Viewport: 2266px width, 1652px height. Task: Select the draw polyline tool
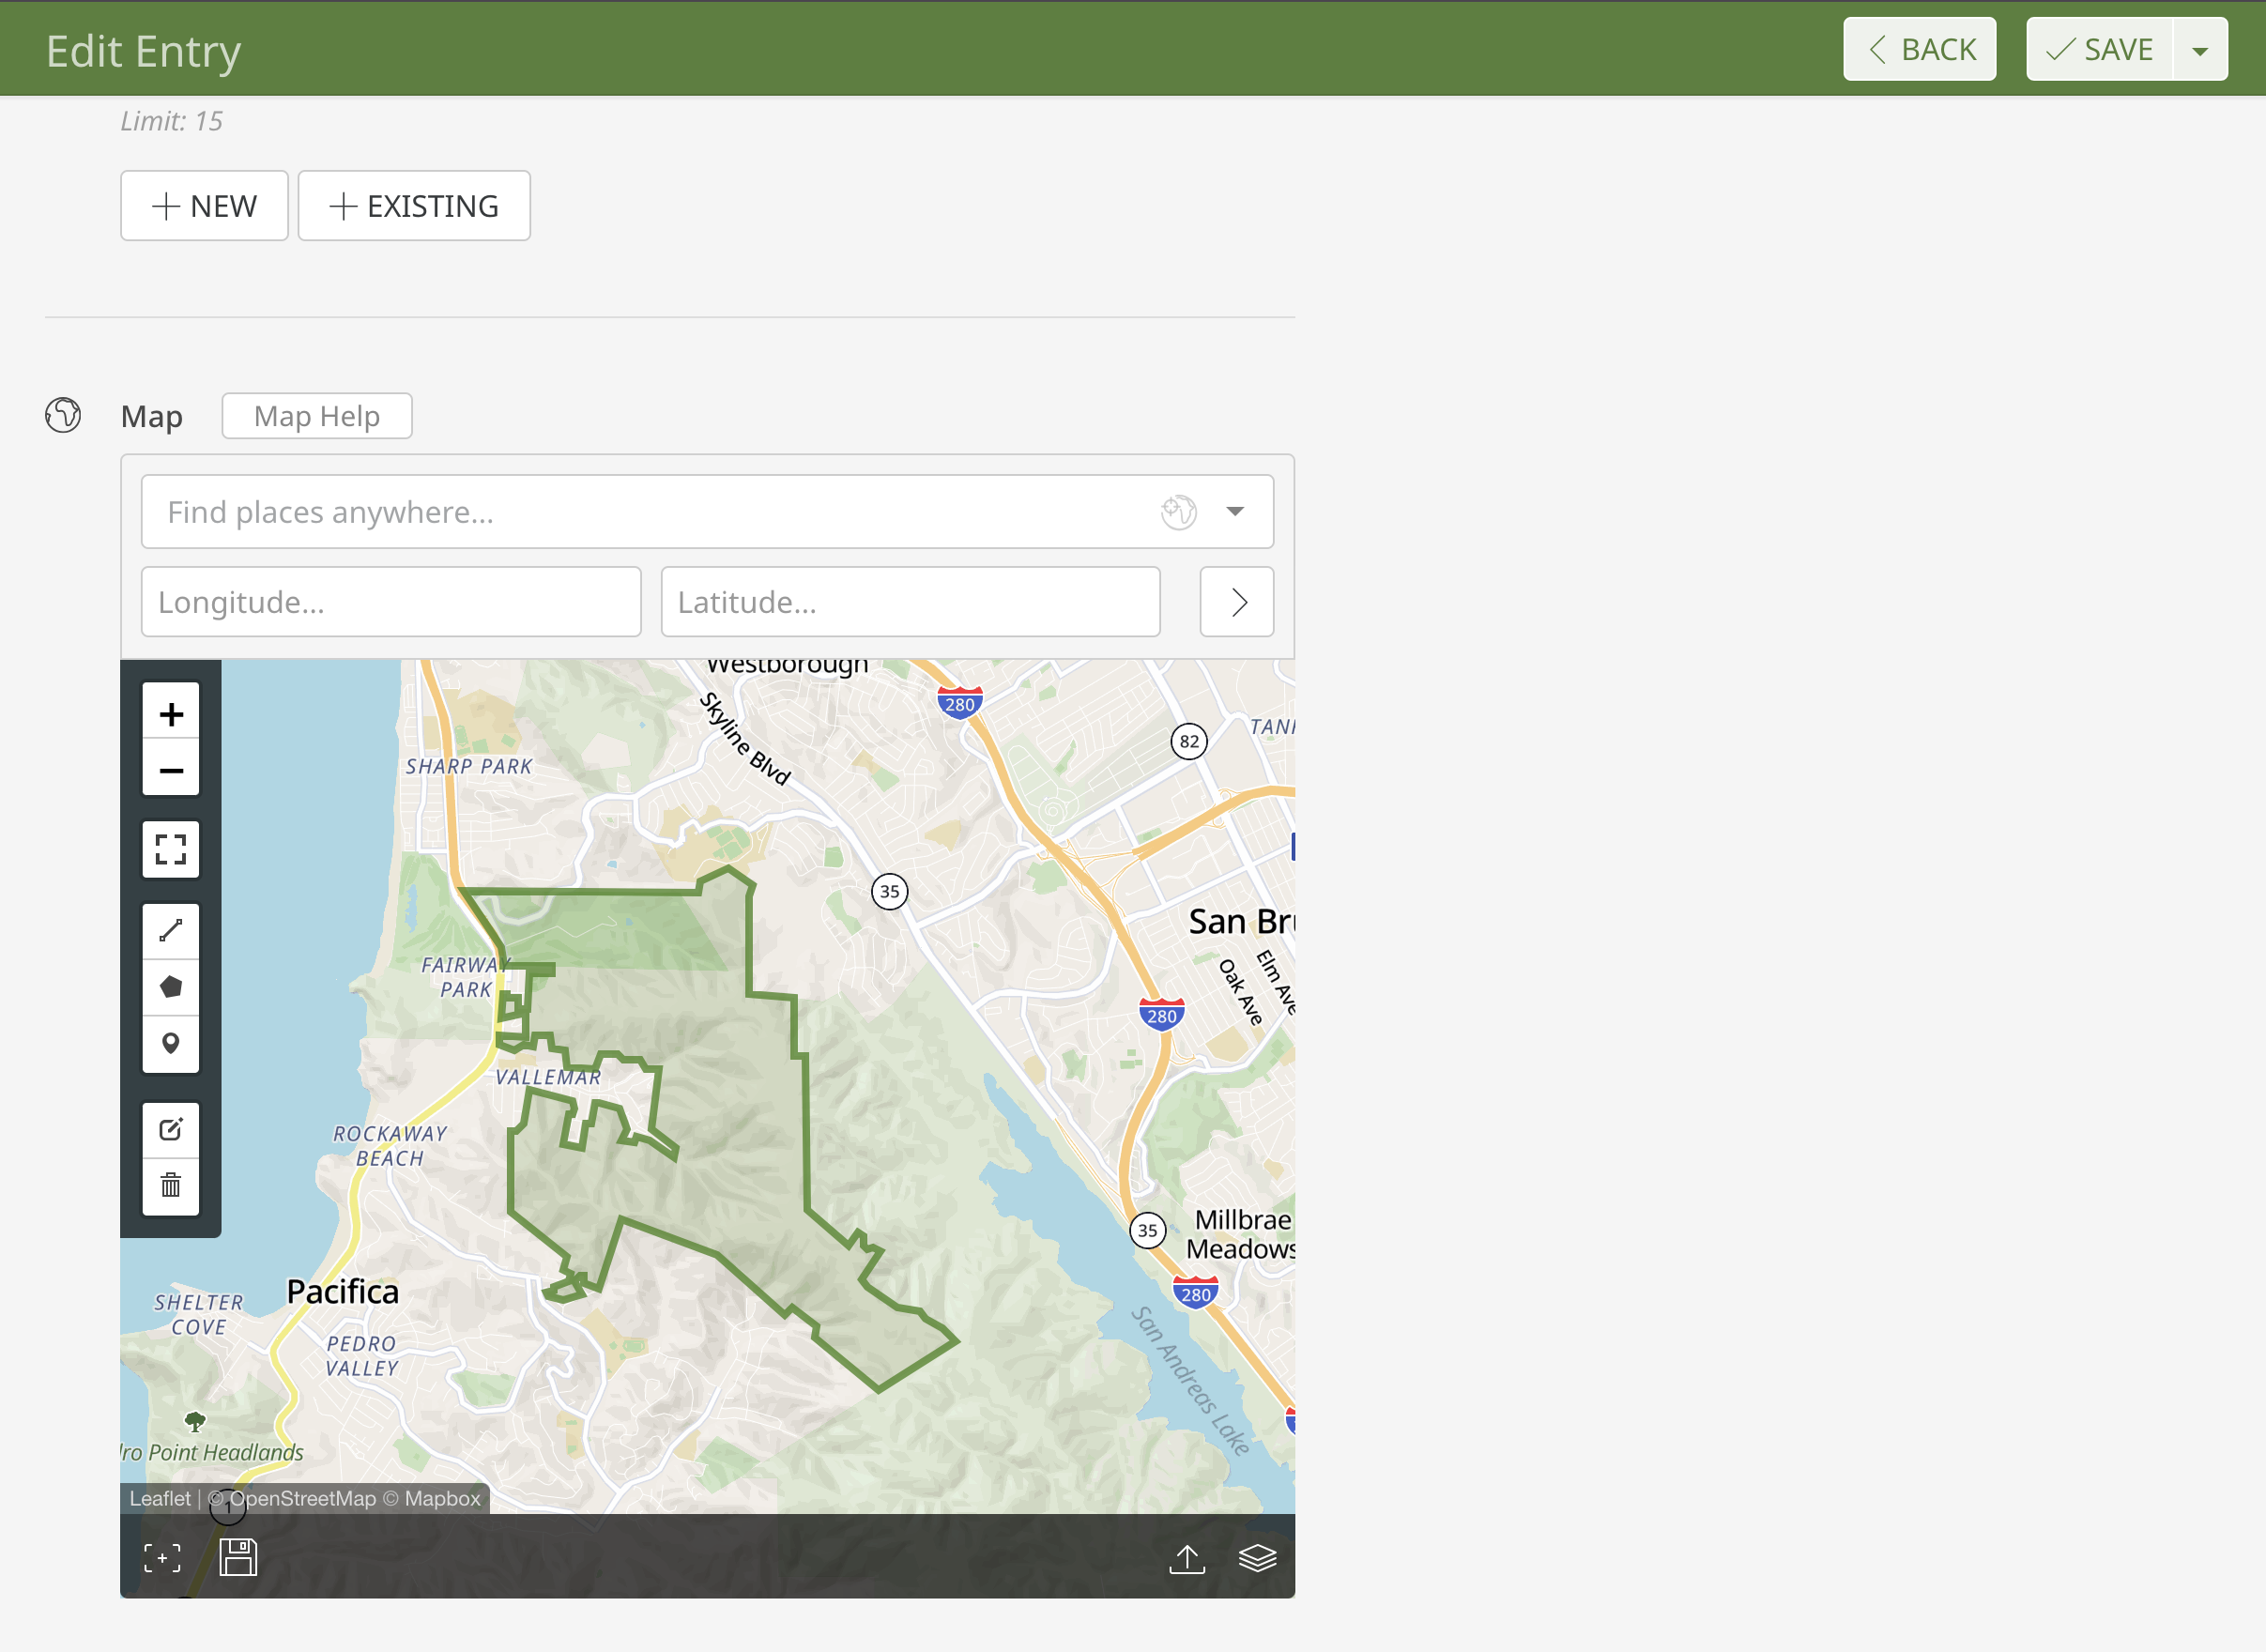pos(171,931)
